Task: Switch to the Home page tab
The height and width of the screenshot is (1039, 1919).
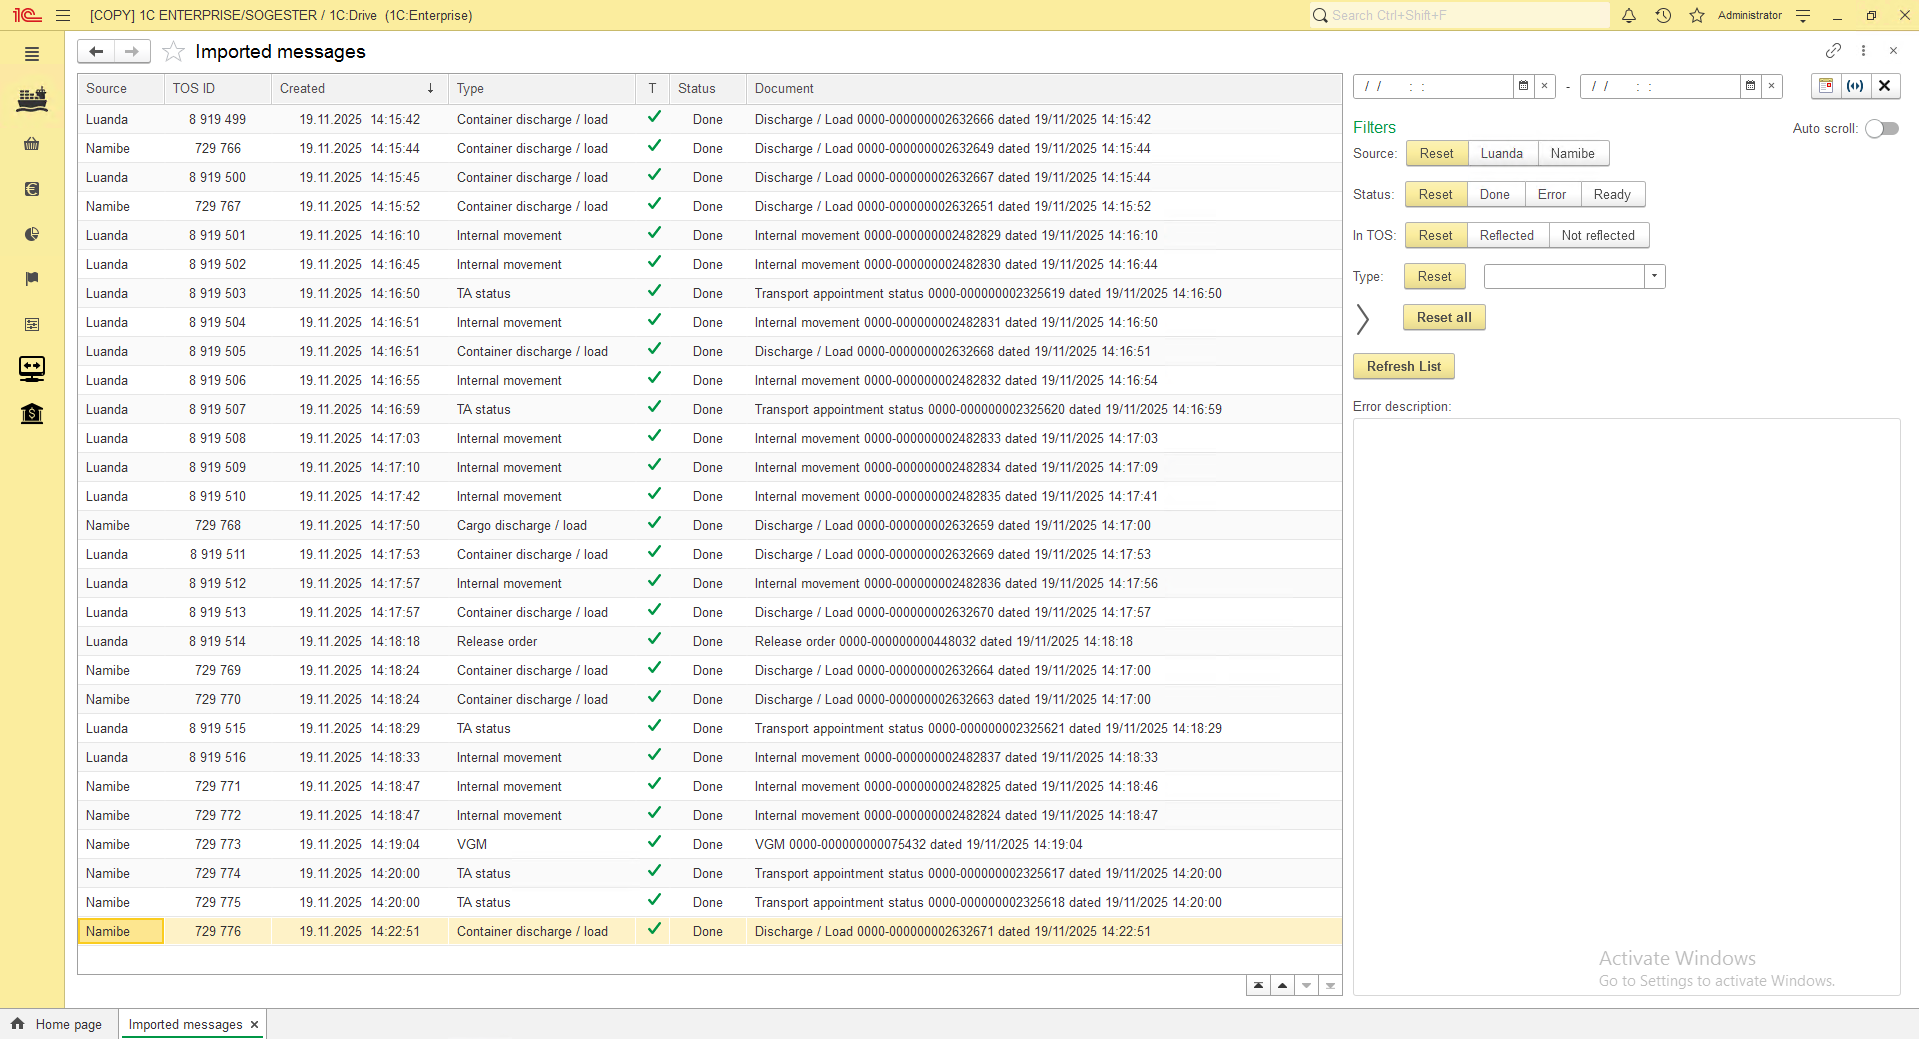Action: point(58,1024)
